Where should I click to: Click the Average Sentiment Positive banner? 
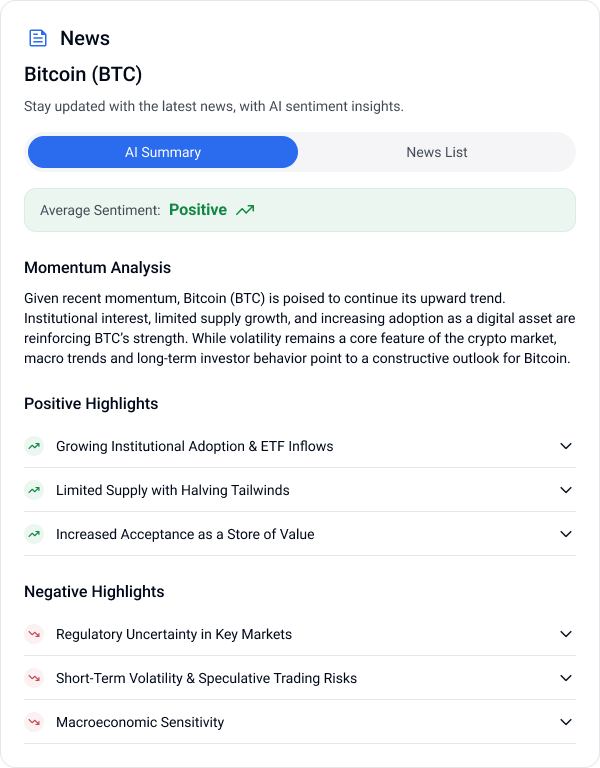click(300, 210)
